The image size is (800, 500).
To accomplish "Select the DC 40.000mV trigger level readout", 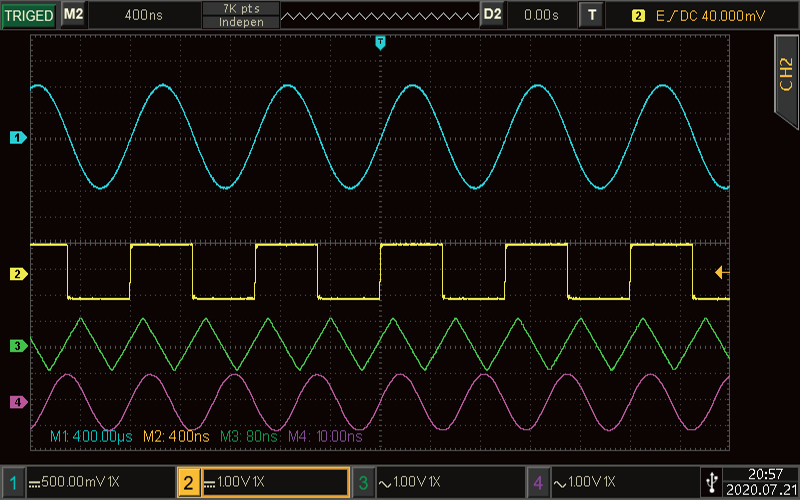I will point(722,16).
